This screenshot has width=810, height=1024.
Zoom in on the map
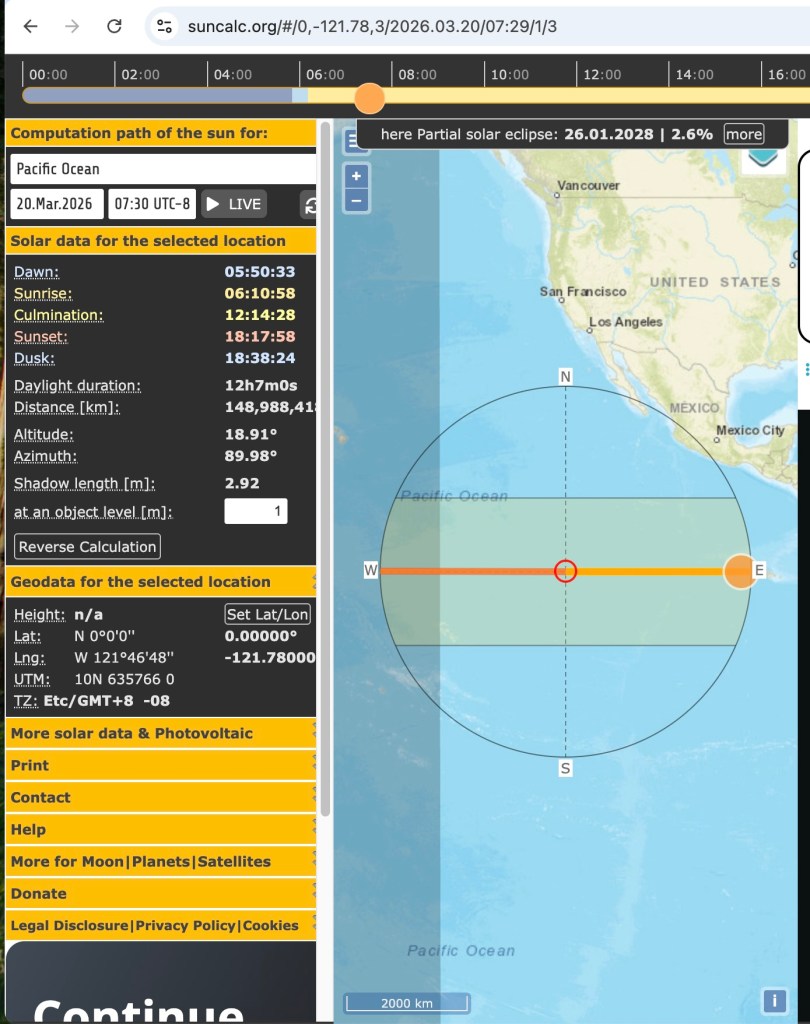pos(357,176)
